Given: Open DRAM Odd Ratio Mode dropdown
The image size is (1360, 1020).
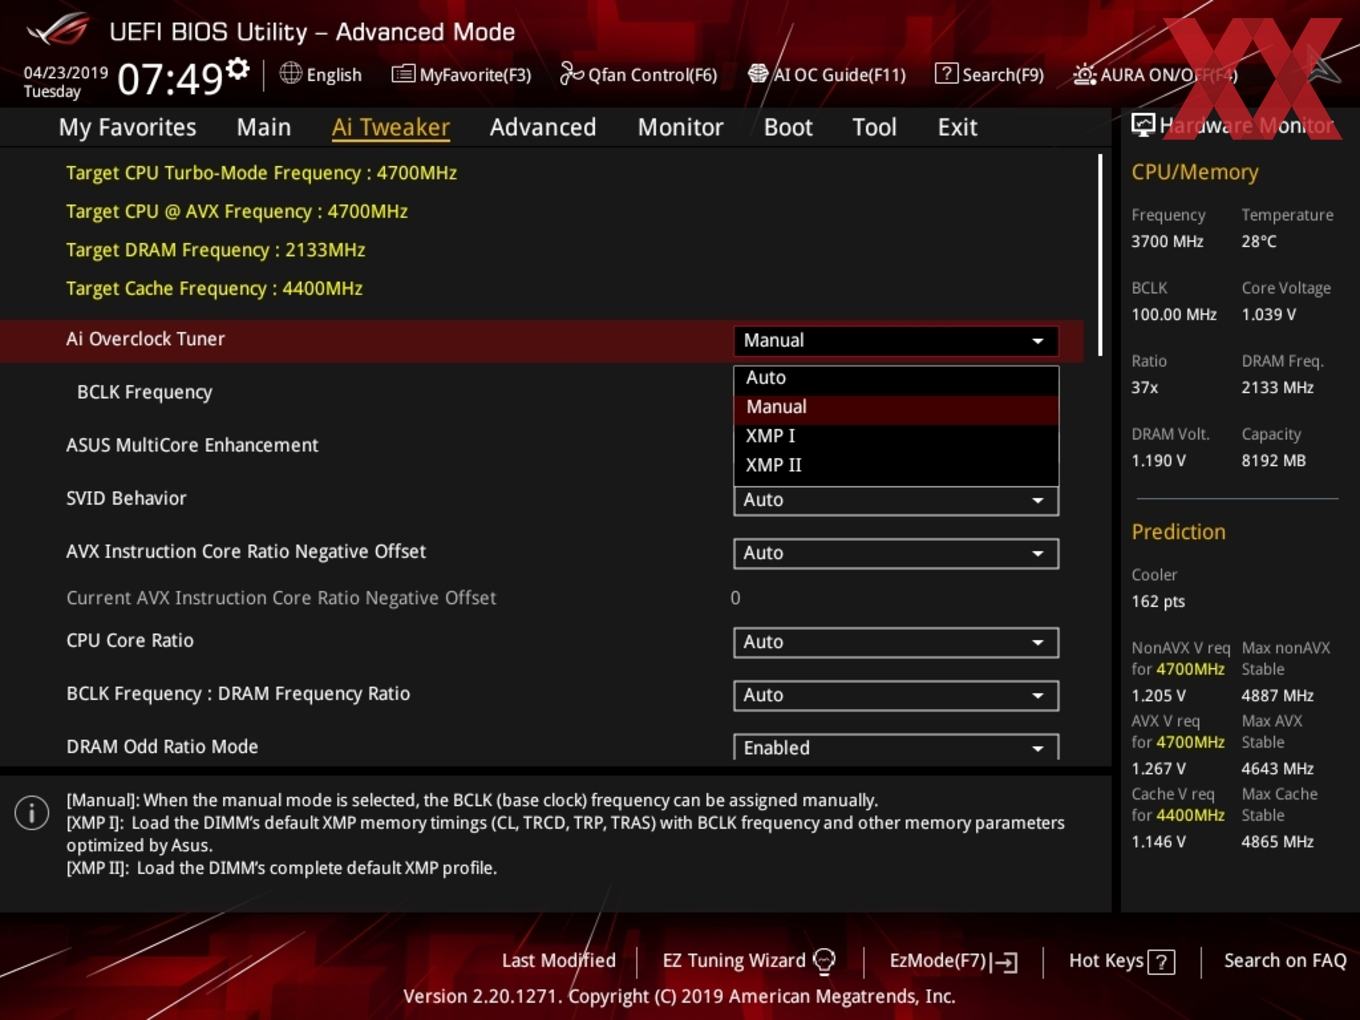Looking at the screenshot, I should [x=896, y=747].
